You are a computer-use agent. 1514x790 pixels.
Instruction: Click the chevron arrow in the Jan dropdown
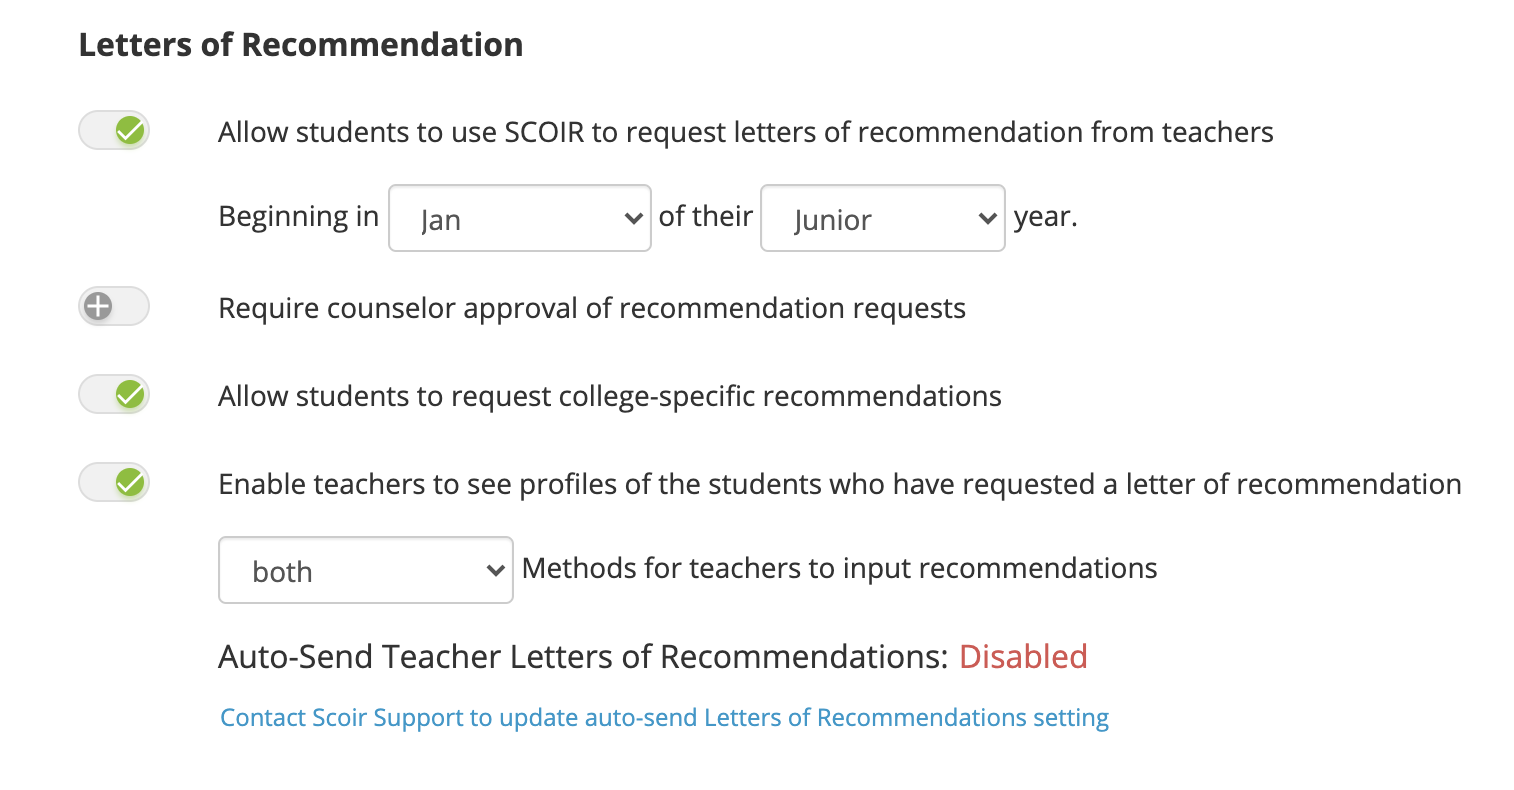(632, 218)
